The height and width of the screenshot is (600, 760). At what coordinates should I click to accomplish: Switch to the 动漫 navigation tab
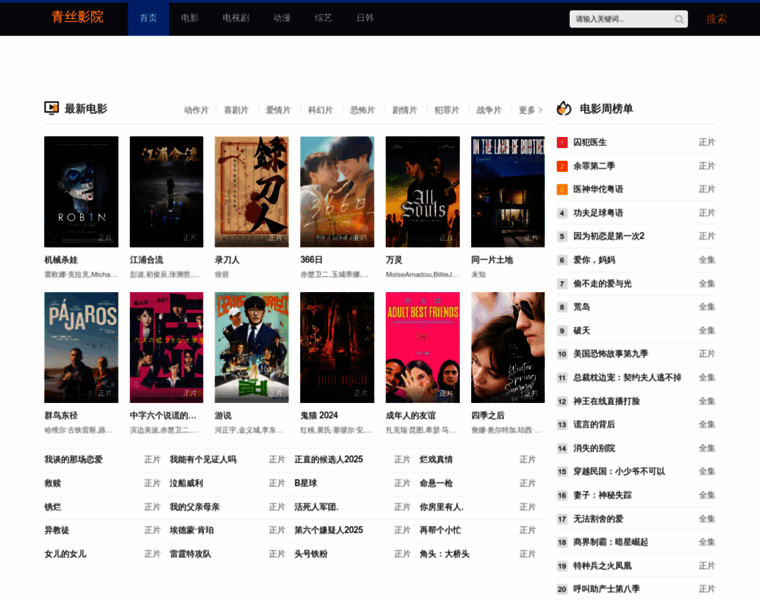[282, 18]
